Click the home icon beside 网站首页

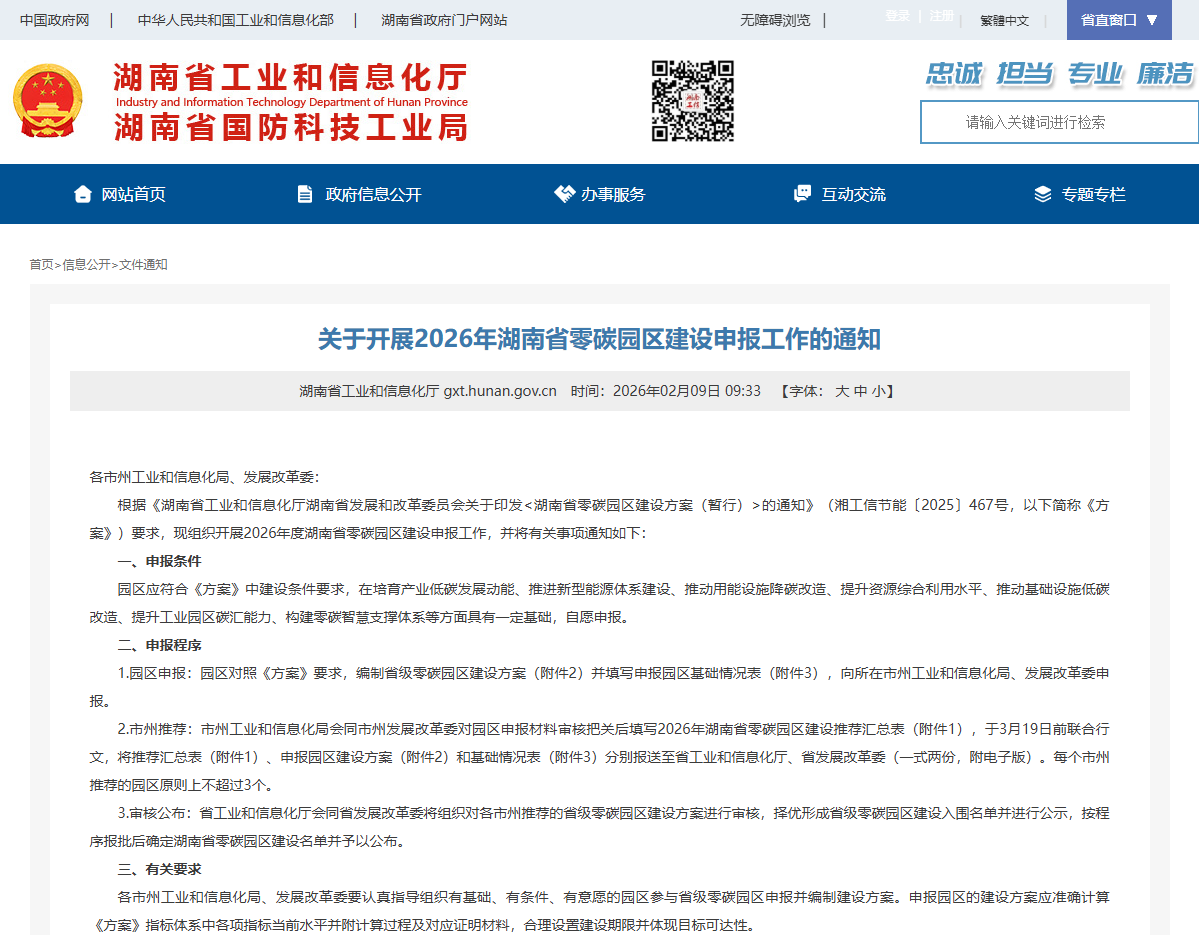pyautogui.click(x=83, y=194)
